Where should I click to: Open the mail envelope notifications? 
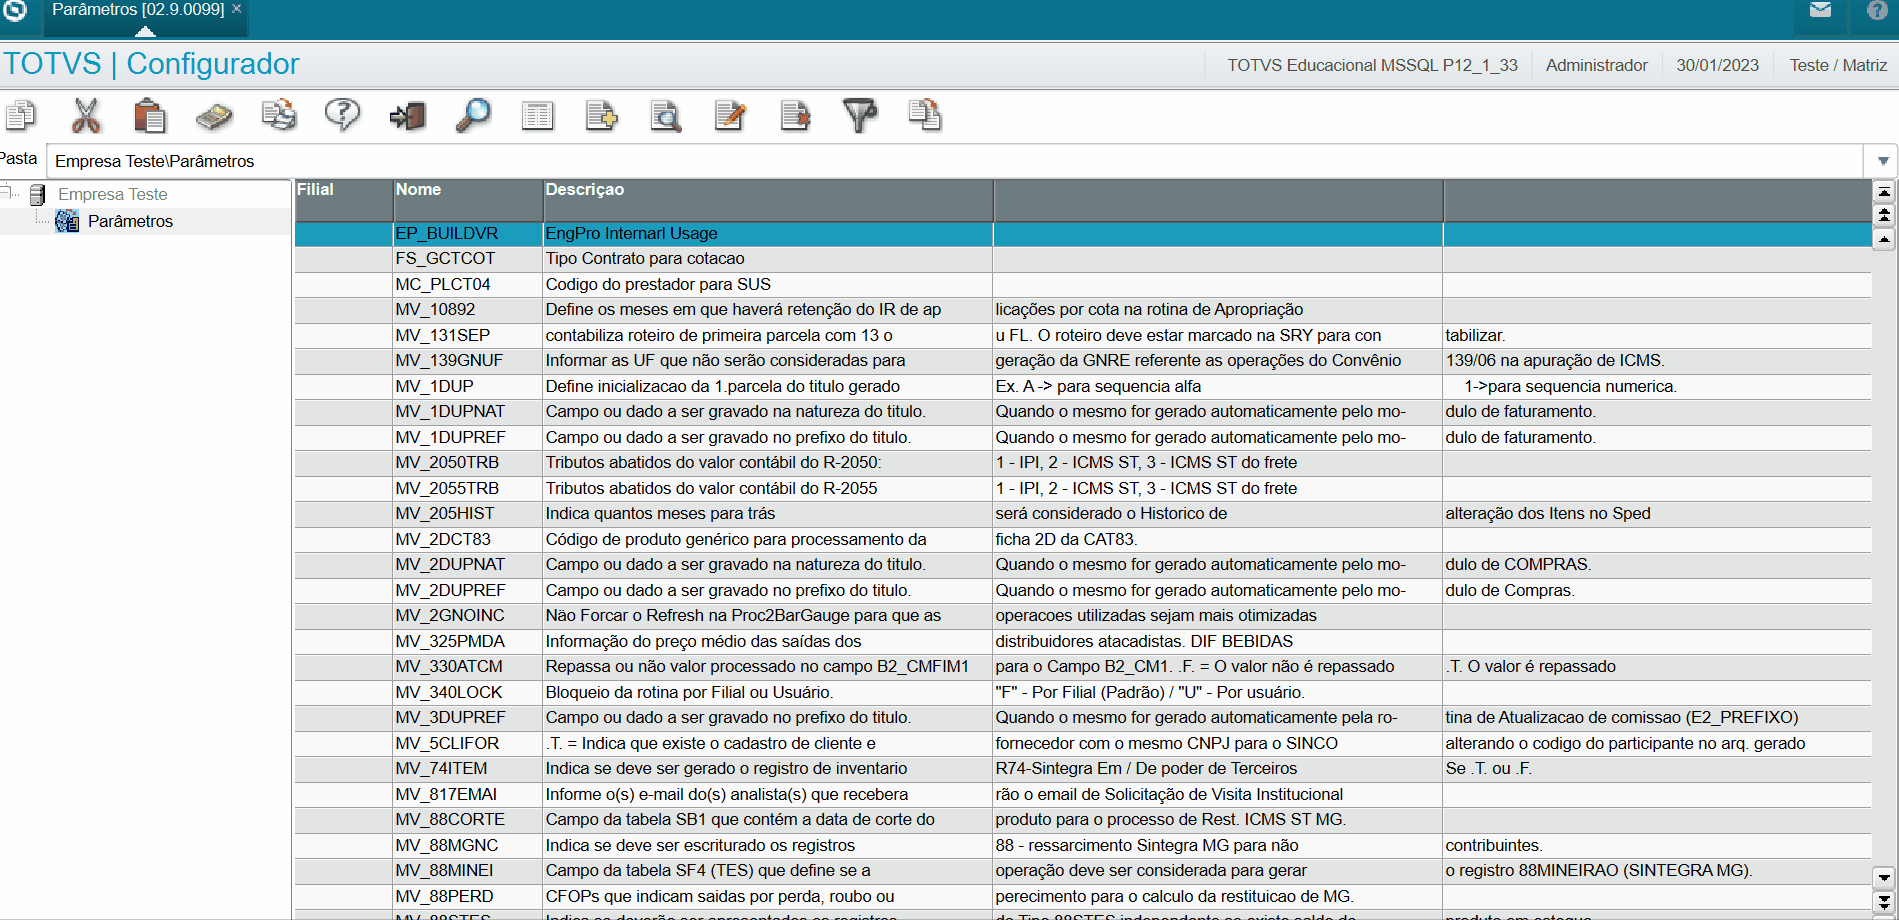(1820, 10)
